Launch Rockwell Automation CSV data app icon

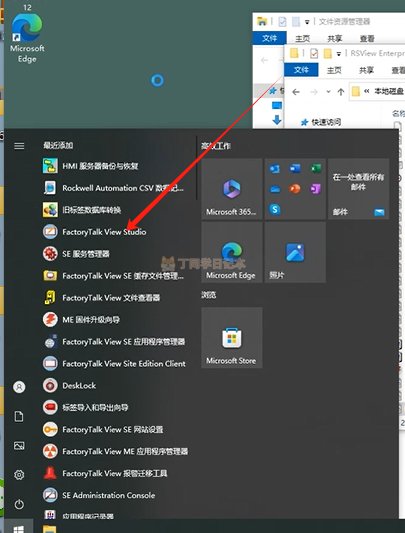(50, 188)
